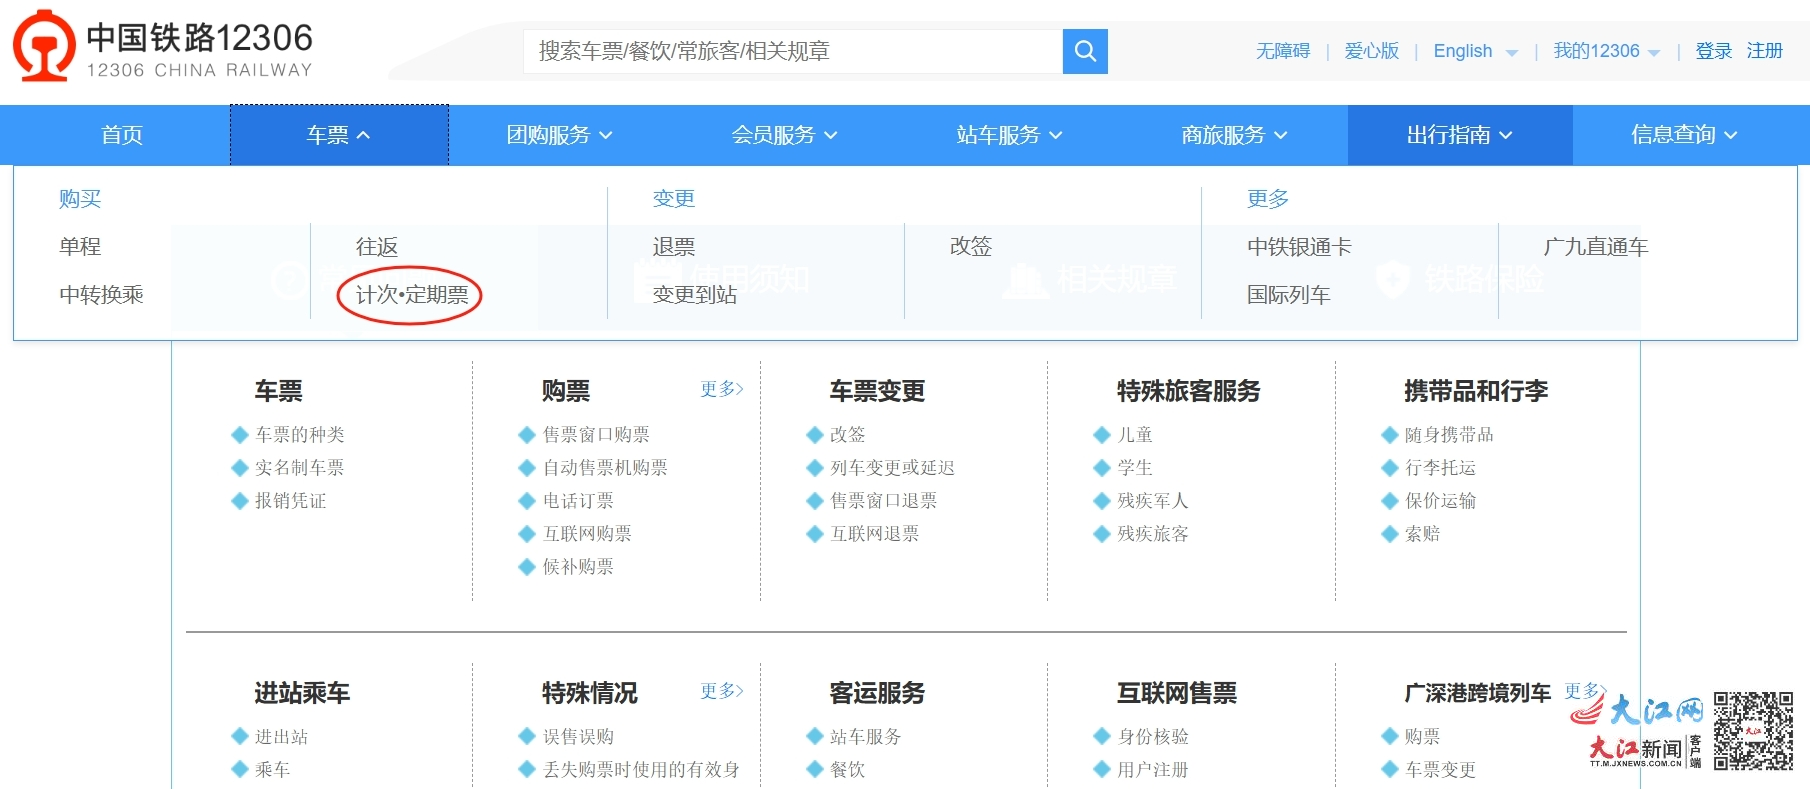Open 学生 link
The width and height of the screenshot is (1810, 789).
1135,467
